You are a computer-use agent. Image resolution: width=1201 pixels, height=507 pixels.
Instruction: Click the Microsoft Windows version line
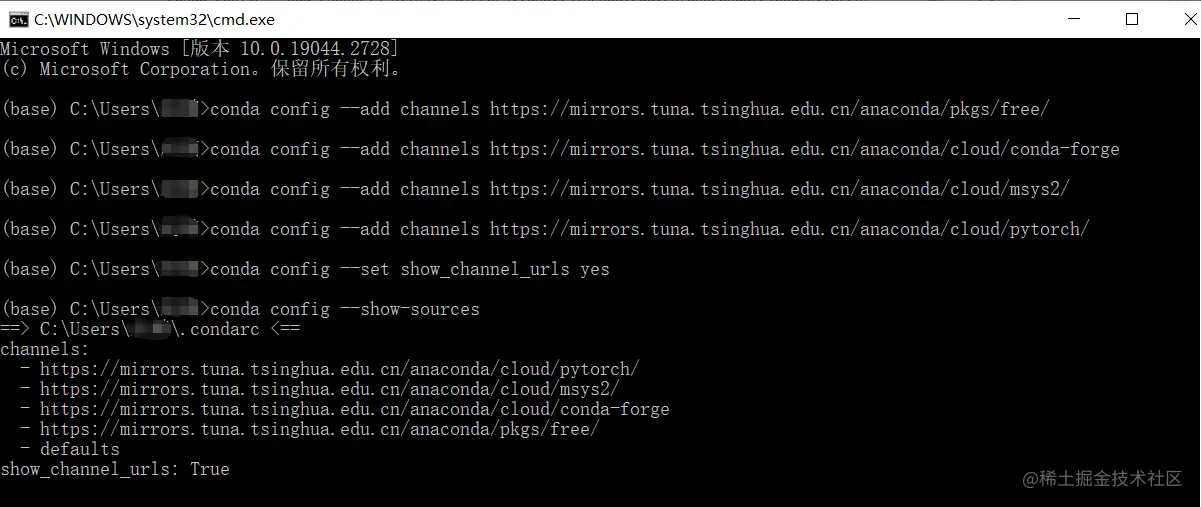pos(200,49)
